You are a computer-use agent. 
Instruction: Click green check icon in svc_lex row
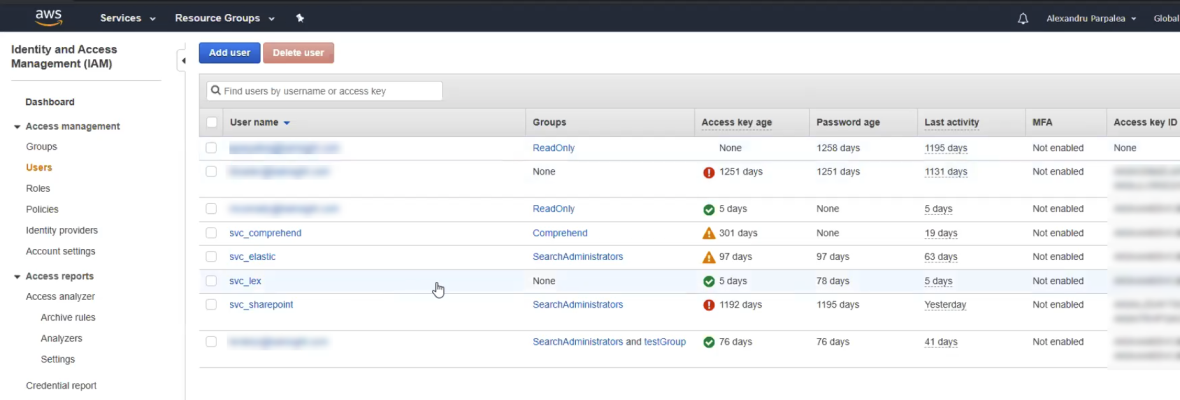coord(709,281)
